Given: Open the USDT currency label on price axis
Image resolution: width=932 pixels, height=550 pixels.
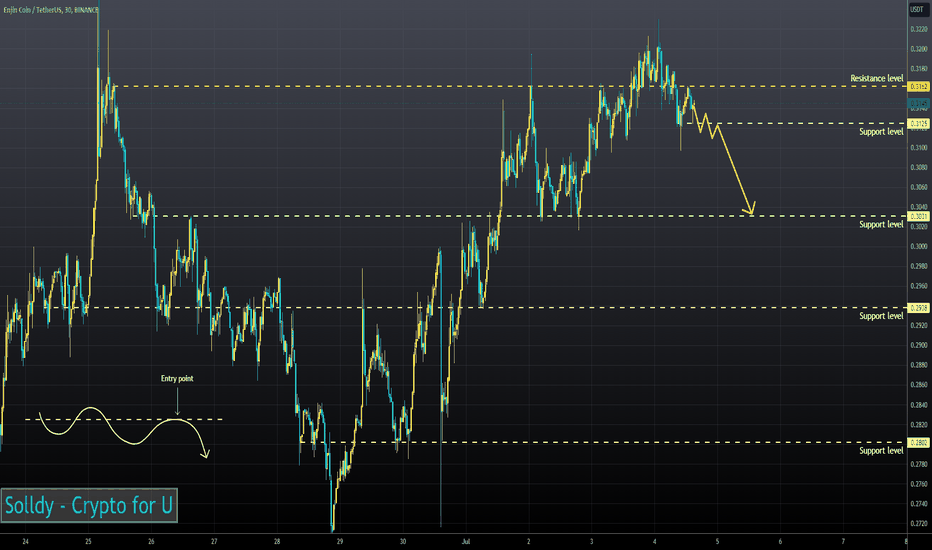Looking at the screenshot, I should pyautogui.click(x=919, y=10).
